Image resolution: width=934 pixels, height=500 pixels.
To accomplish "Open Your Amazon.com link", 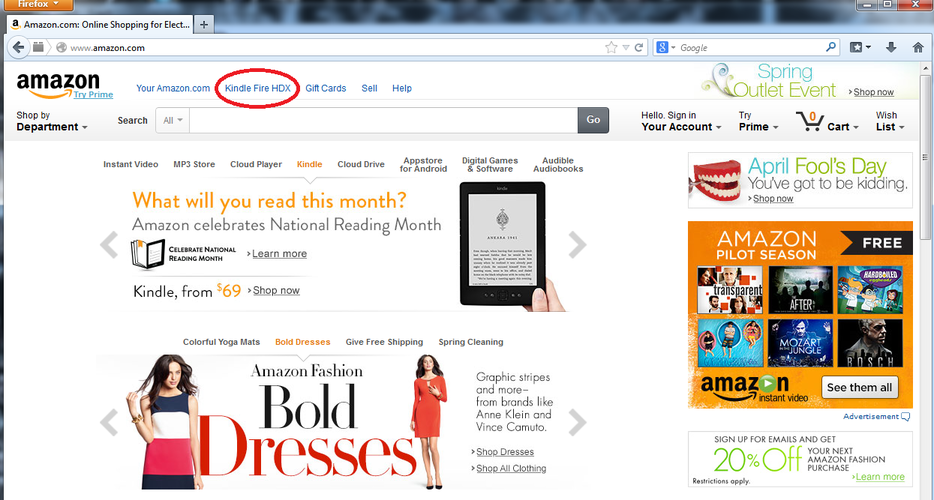I will pyautogui.click(x=173, y=88).
